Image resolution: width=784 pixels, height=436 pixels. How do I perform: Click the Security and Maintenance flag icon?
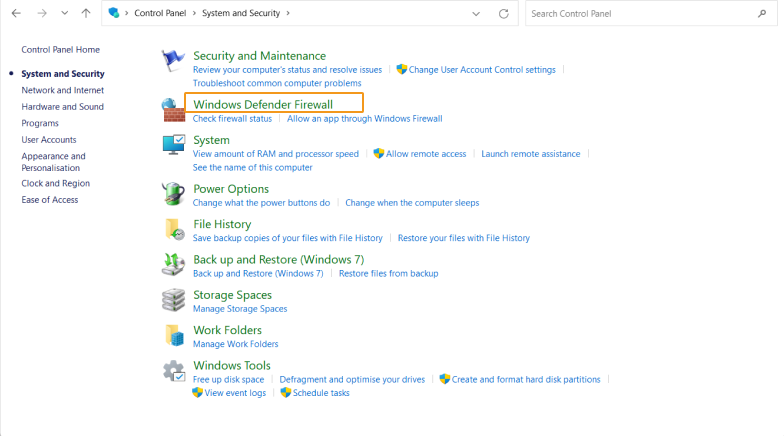pos(174,61)
